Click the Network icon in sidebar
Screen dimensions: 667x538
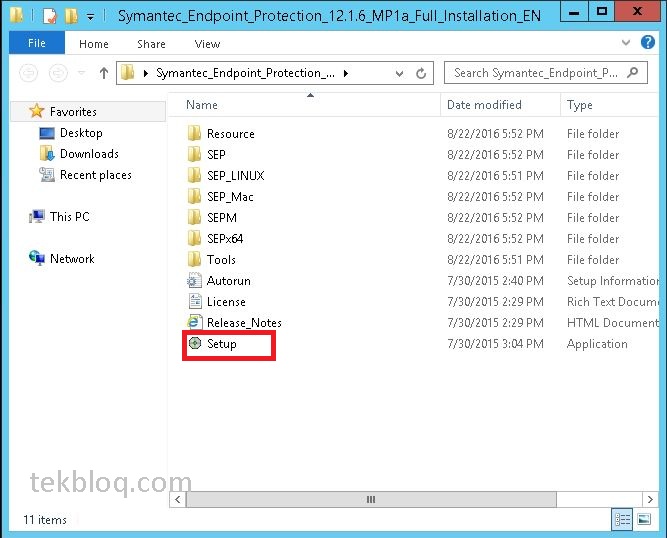point(37,258)
